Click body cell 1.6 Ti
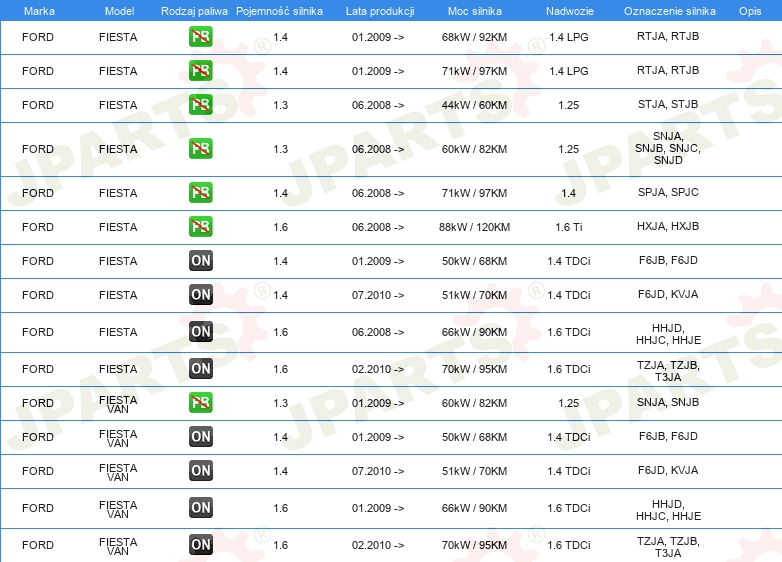782x562 pixels. point(569,227)
